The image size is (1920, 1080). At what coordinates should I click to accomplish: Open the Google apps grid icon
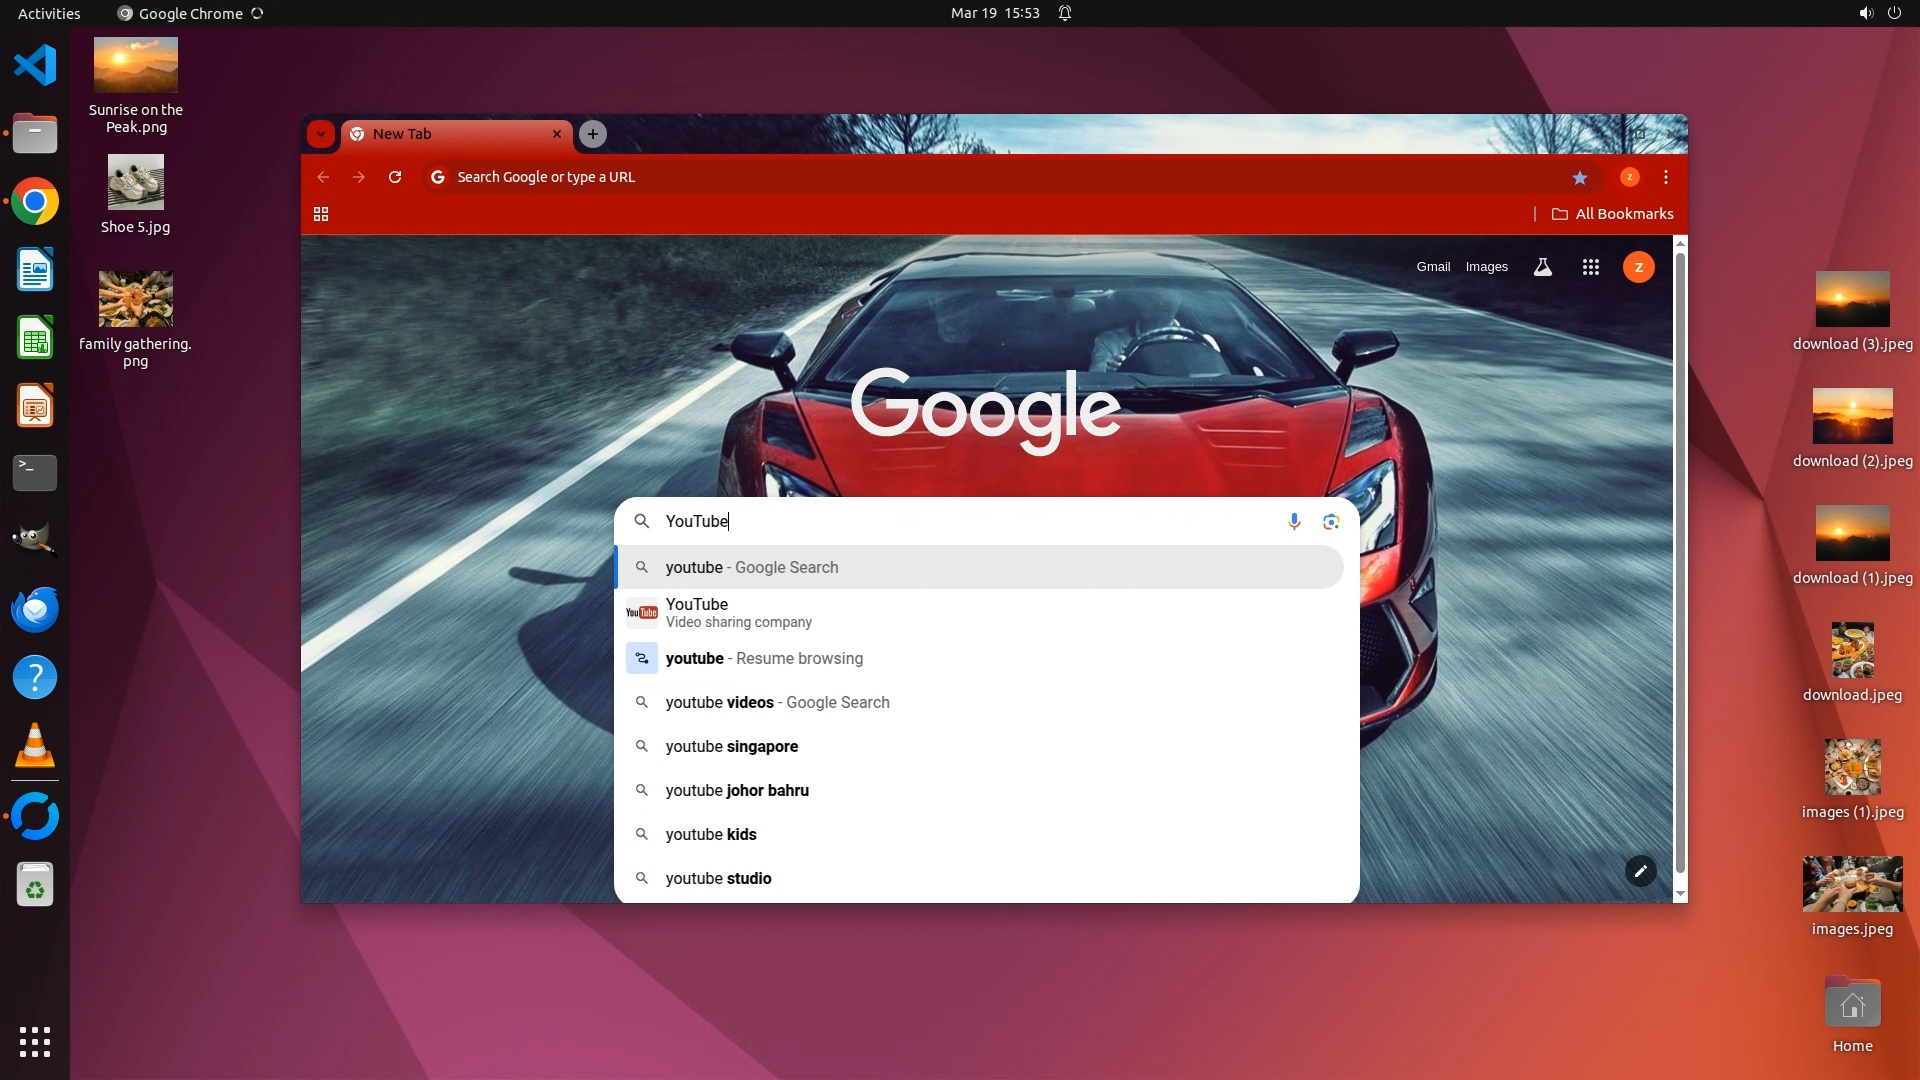(1591, 267)
